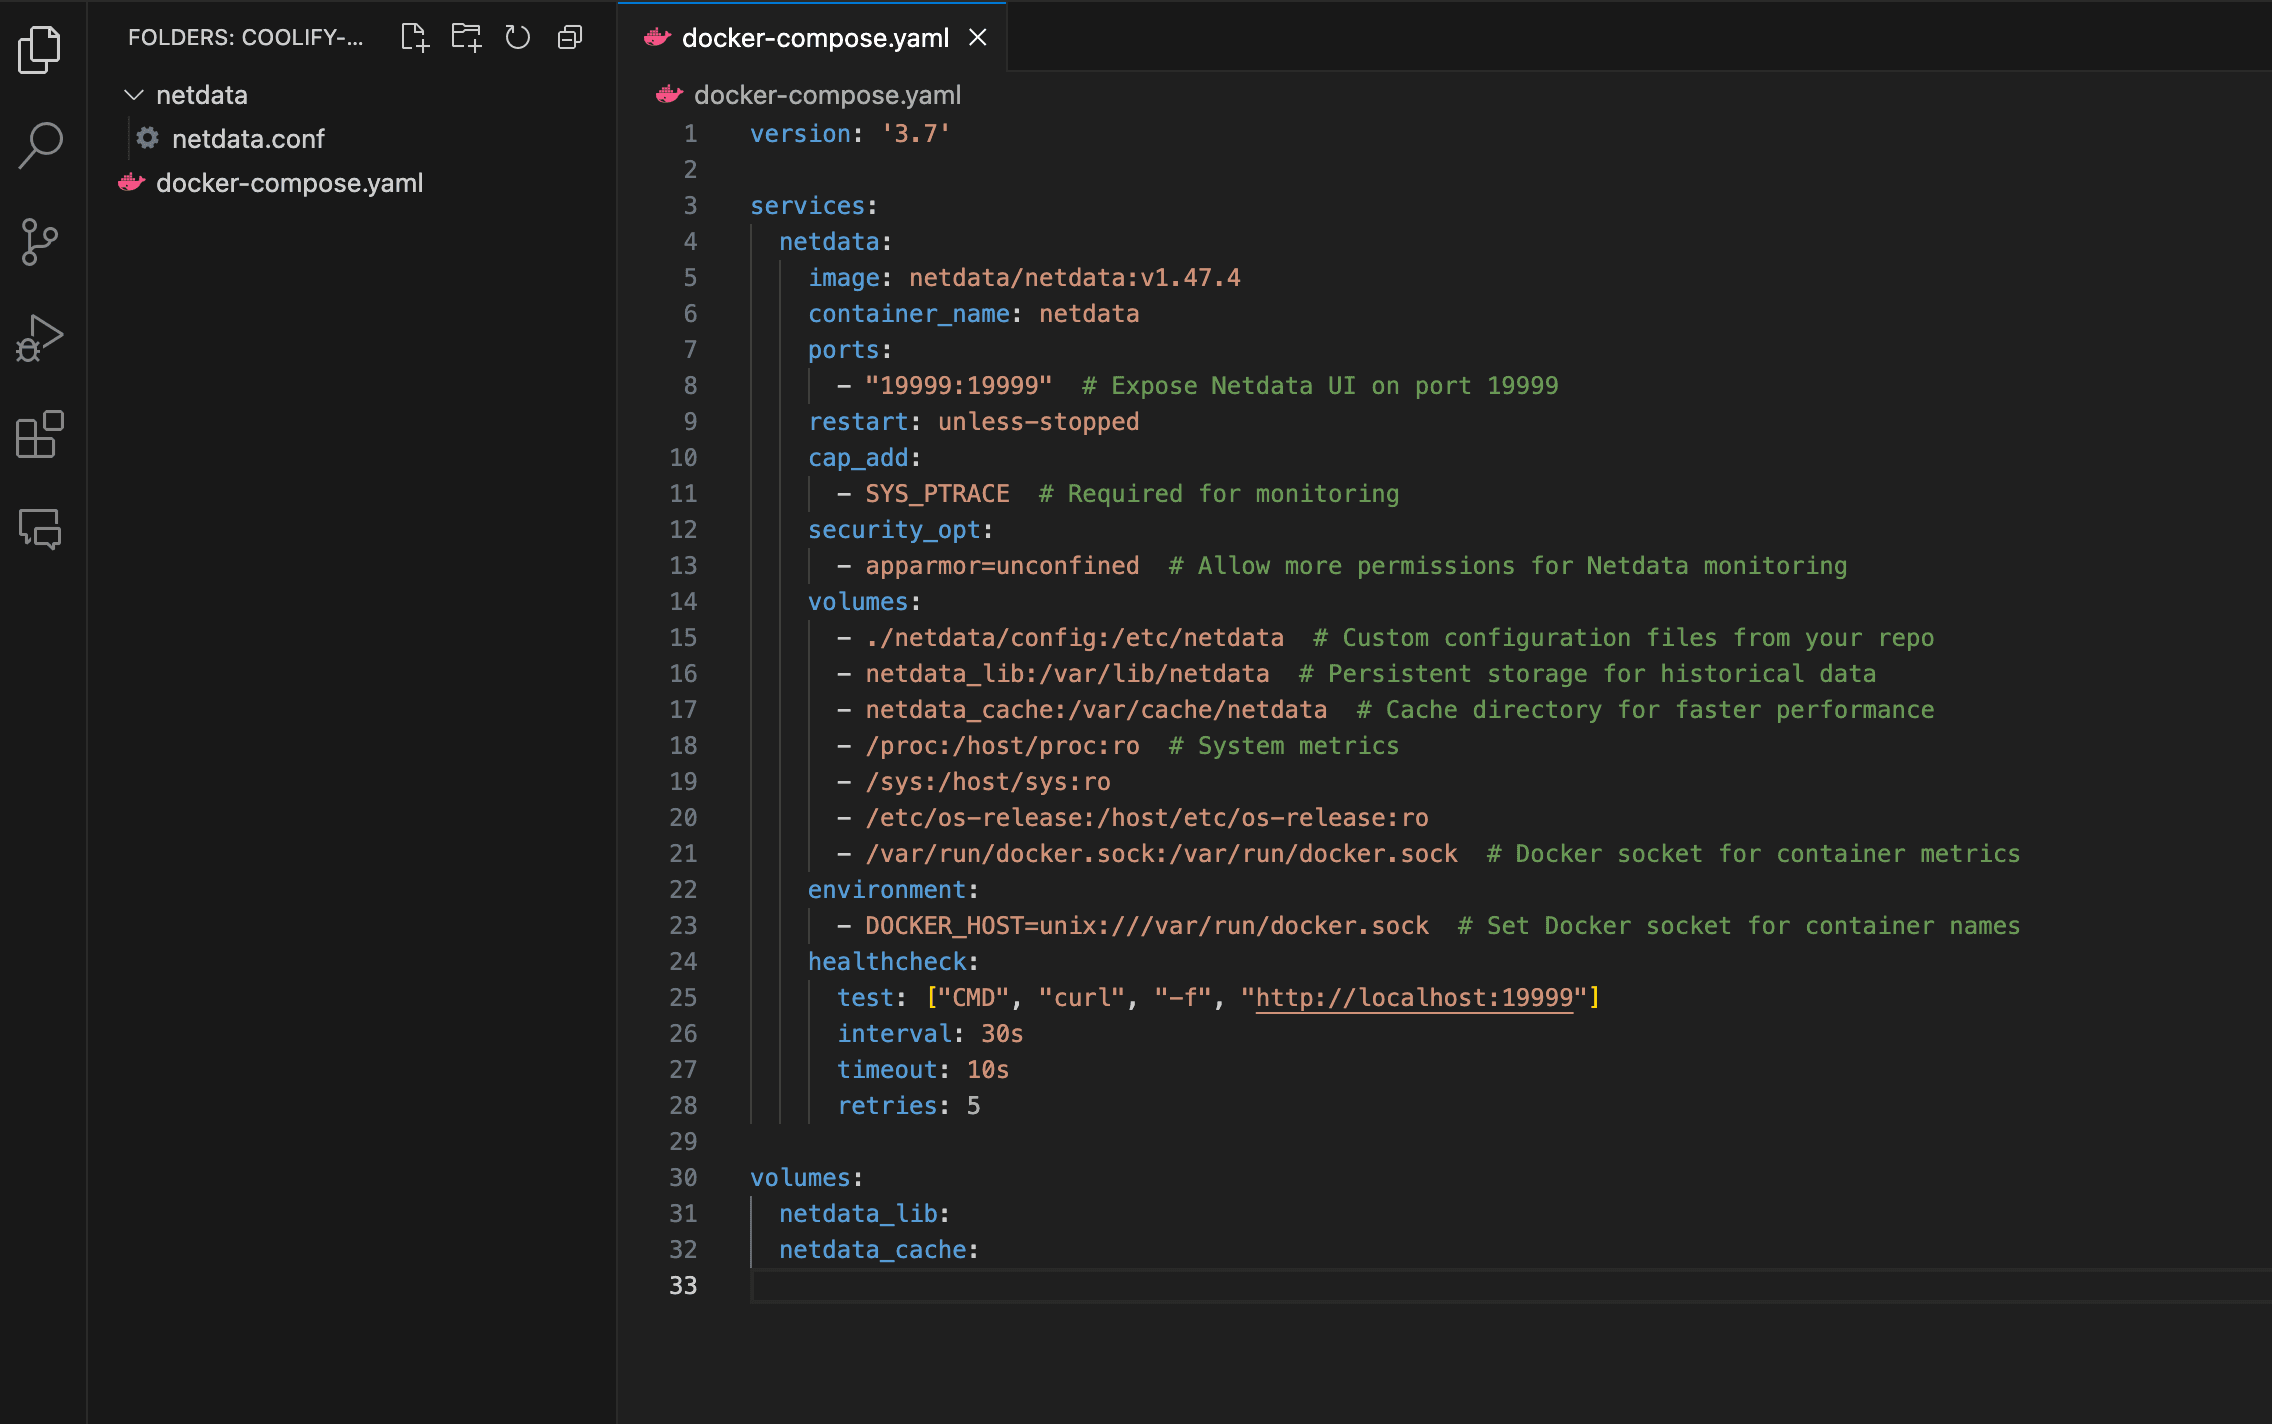Click the services key on line 3
The width and height of the screenshot is (2272, 1424).
tap(807, 205)
